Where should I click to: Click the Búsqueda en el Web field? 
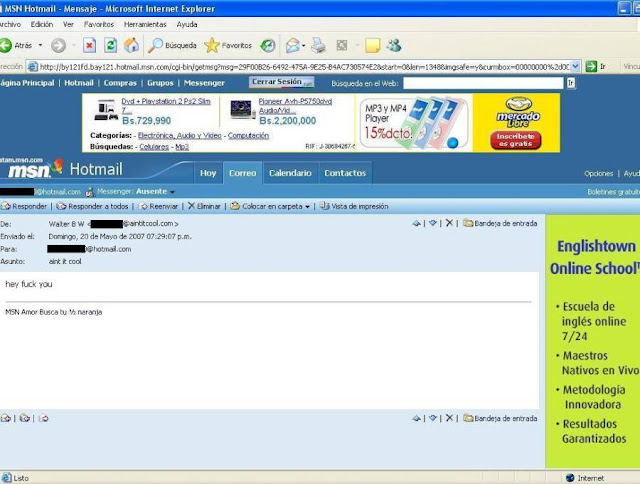[x=483, y=83]
